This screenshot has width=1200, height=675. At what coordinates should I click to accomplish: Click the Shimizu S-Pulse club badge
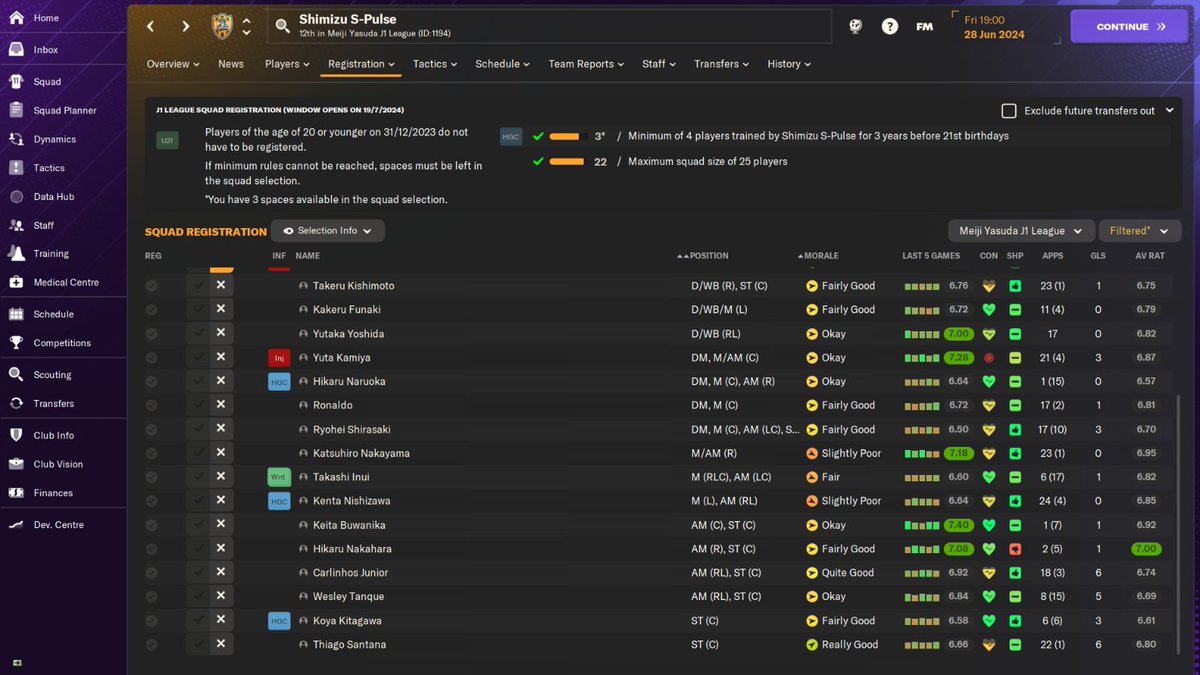click(x=222, y=27)
